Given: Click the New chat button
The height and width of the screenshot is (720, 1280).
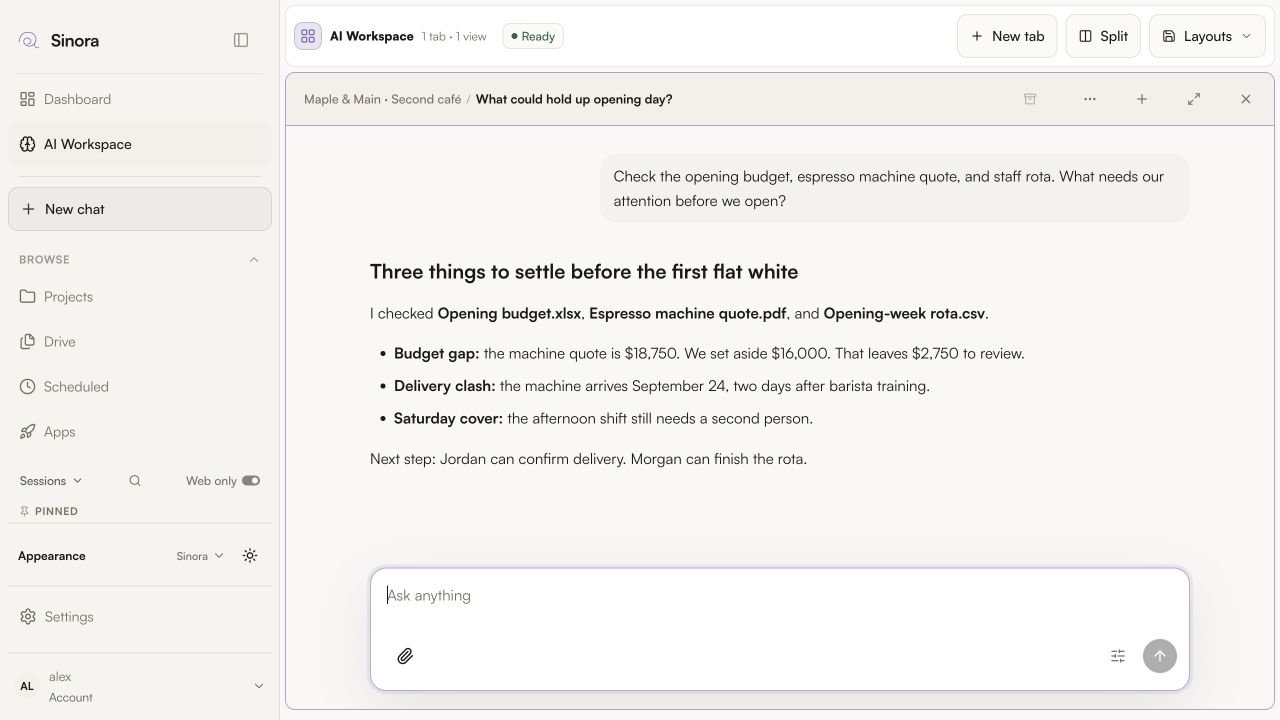Looking at the screenshot, I should [x=140, y=209].
